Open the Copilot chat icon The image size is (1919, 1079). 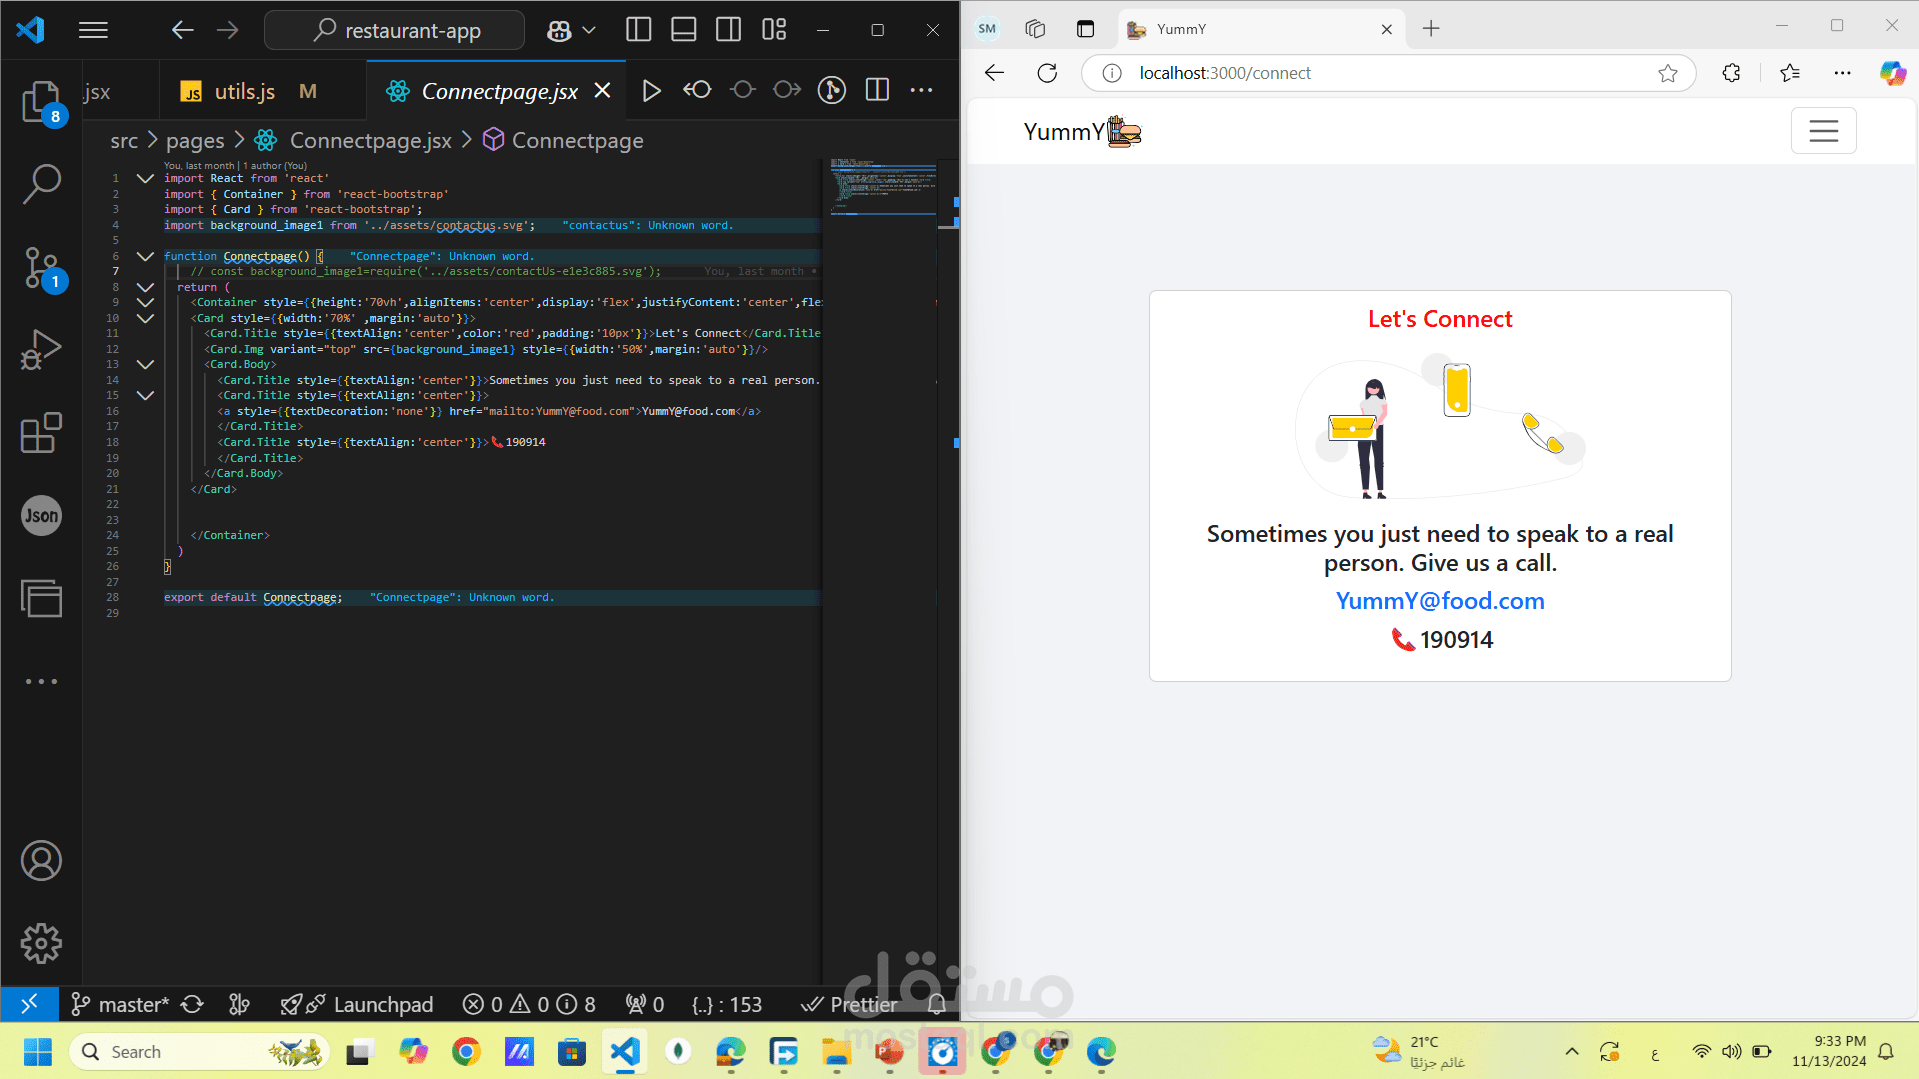[559, 31]
